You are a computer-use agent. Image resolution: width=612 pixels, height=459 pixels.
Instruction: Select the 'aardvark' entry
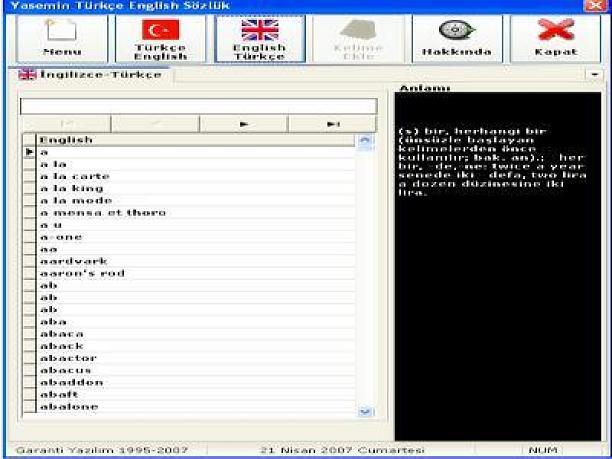[x=195, y=261]
